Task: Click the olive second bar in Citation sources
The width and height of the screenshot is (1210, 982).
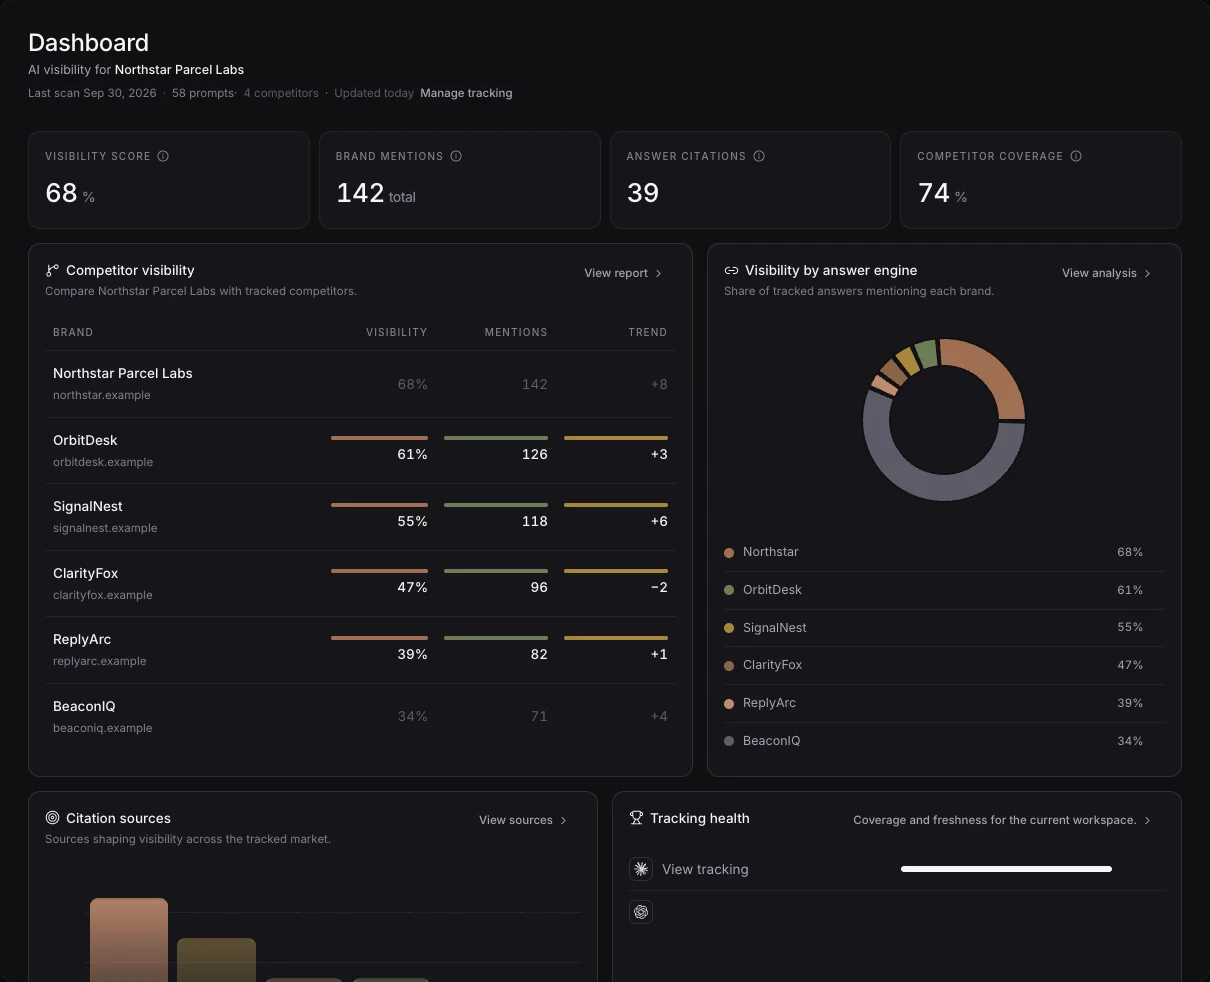Action: click(x=216, y=960)
